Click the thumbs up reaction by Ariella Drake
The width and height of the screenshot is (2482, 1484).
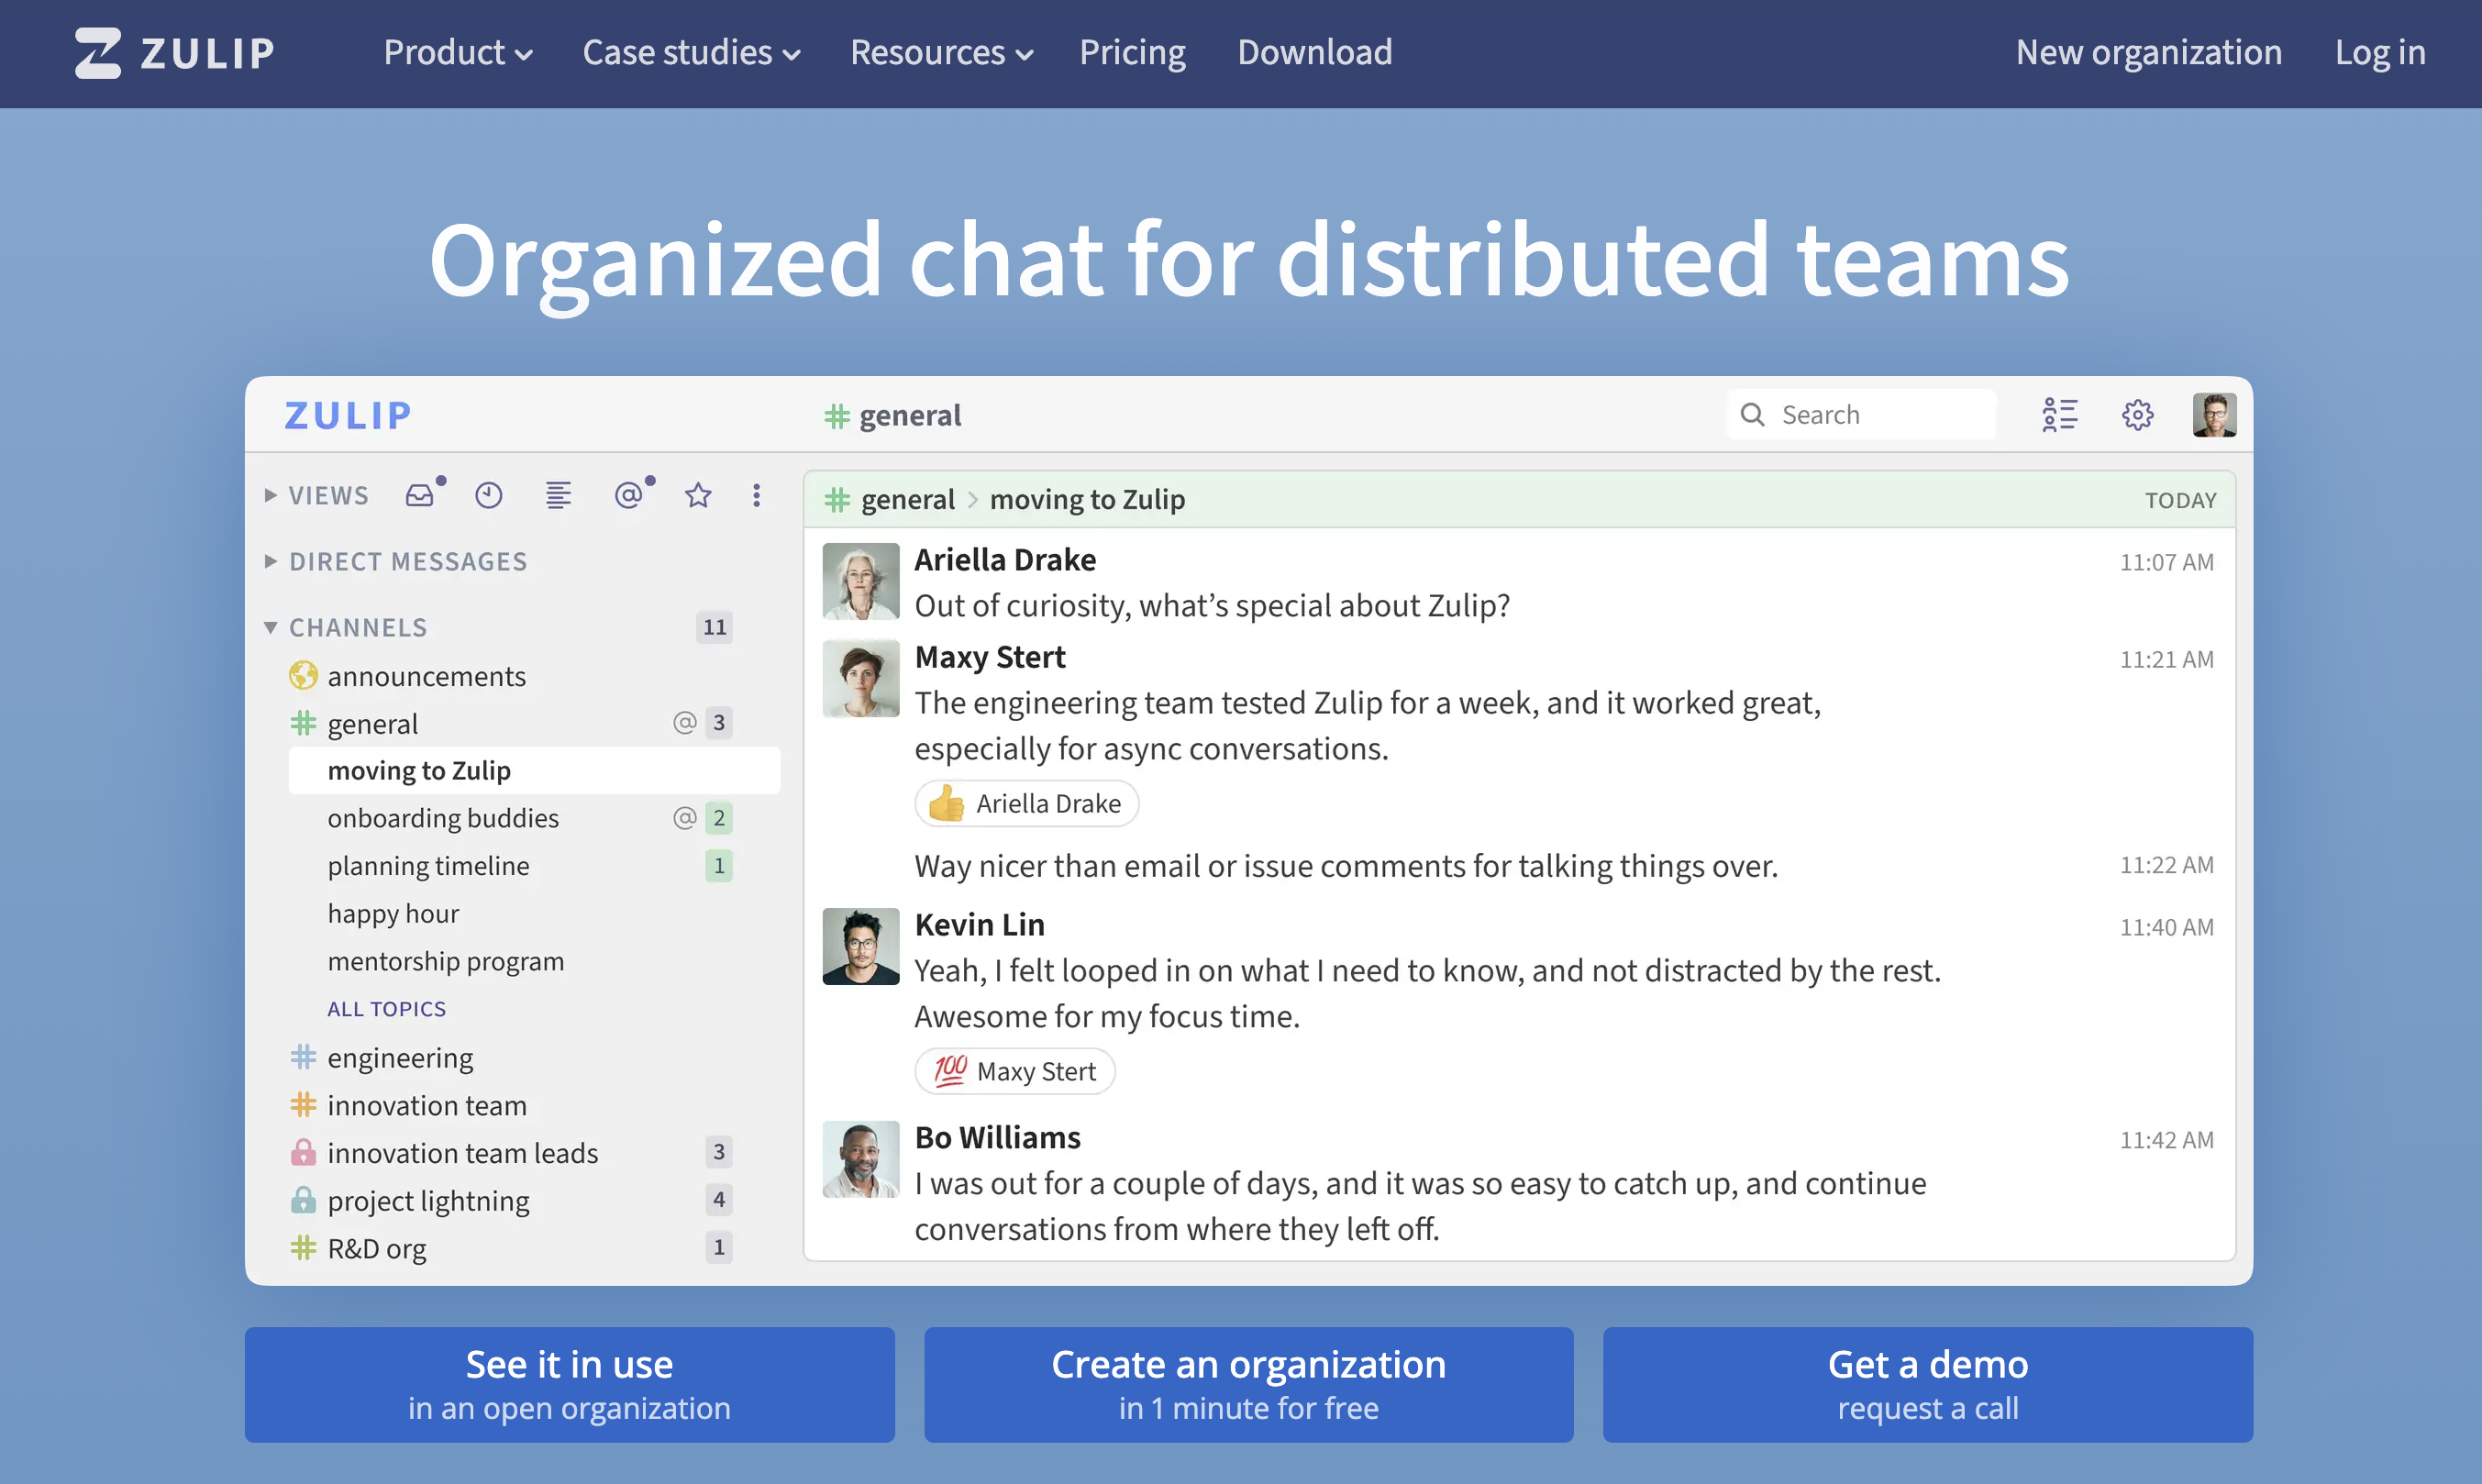click(1026, 803)
